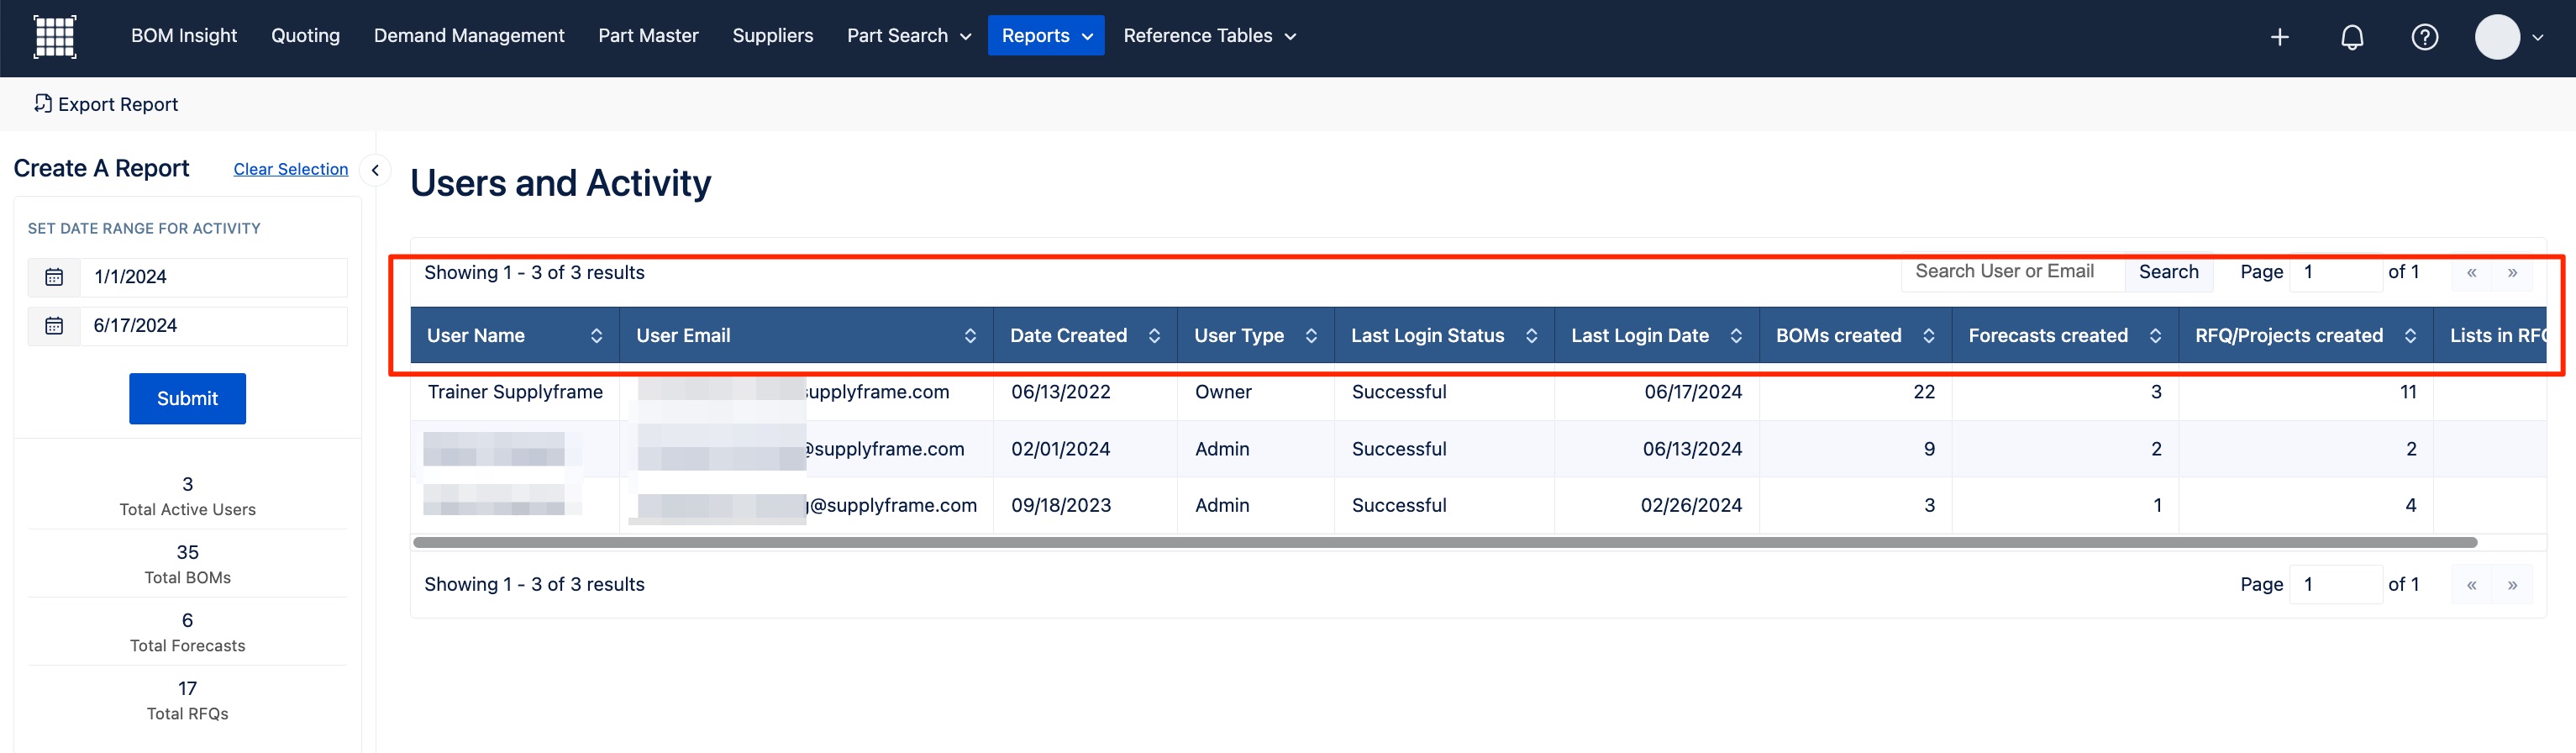Click the Search button

(2168, 272)
